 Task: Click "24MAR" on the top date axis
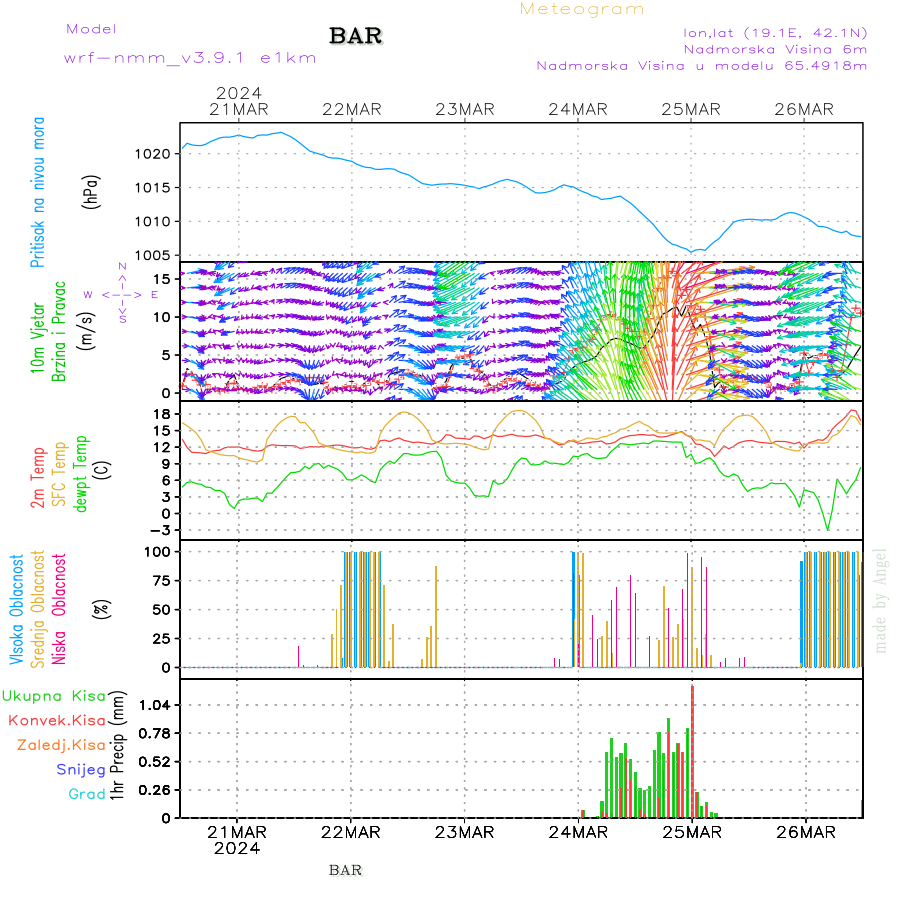point(578,109)
